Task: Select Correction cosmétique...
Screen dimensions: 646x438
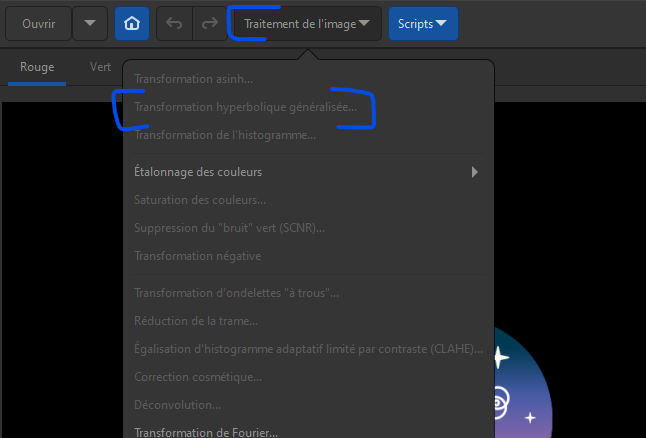Action: click(308, 377)
